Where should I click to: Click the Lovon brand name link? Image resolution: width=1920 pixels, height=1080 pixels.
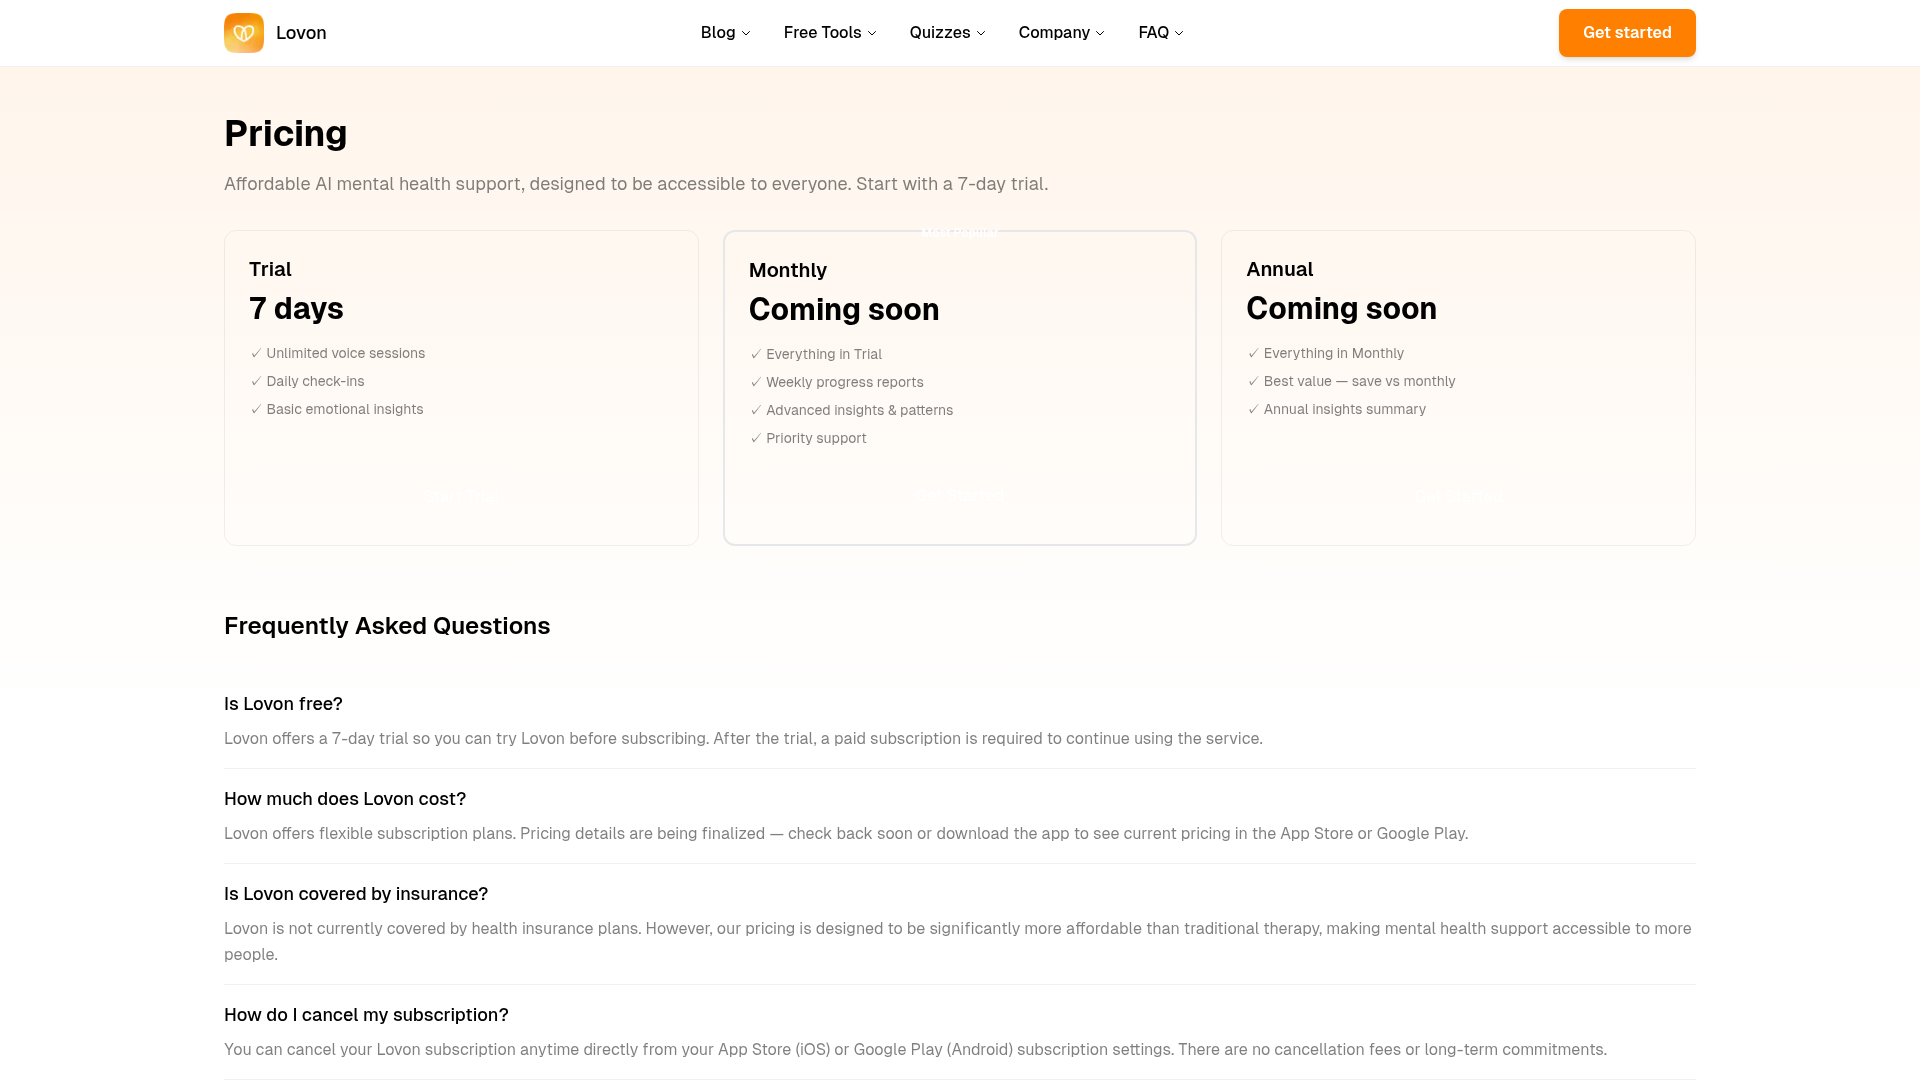click(x=301, y=33)
